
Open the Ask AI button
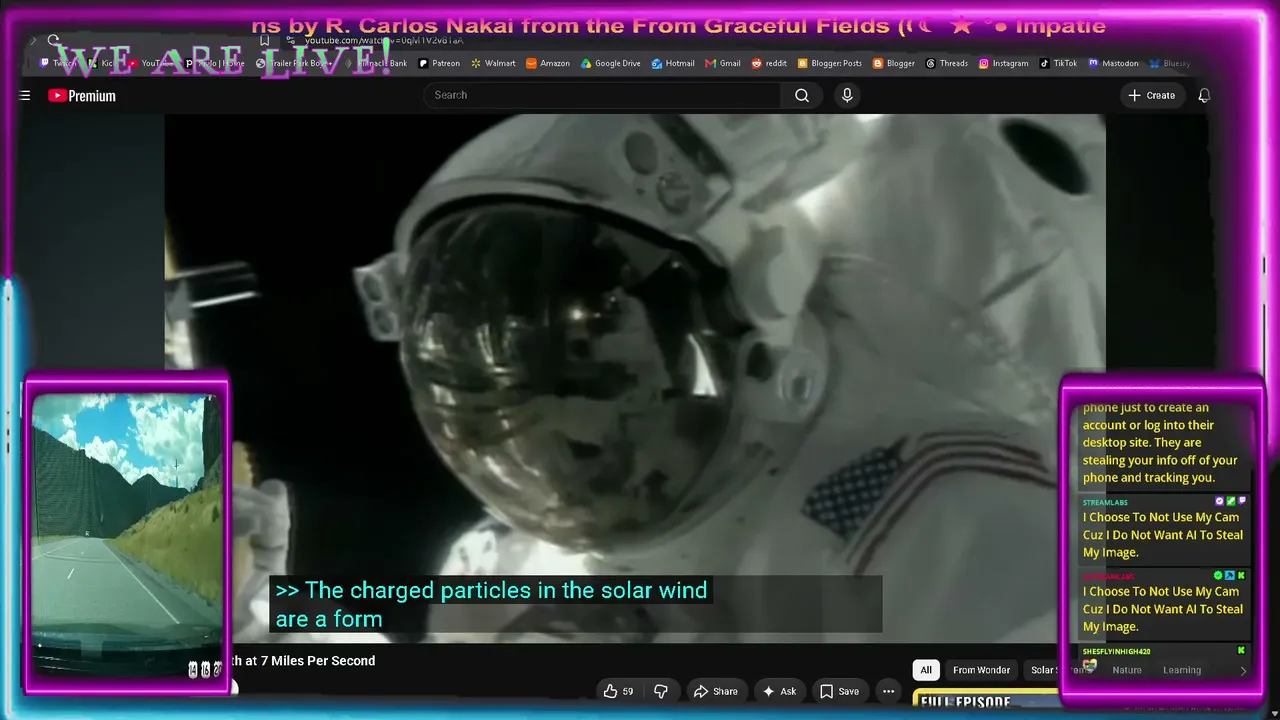coord(779,691)
